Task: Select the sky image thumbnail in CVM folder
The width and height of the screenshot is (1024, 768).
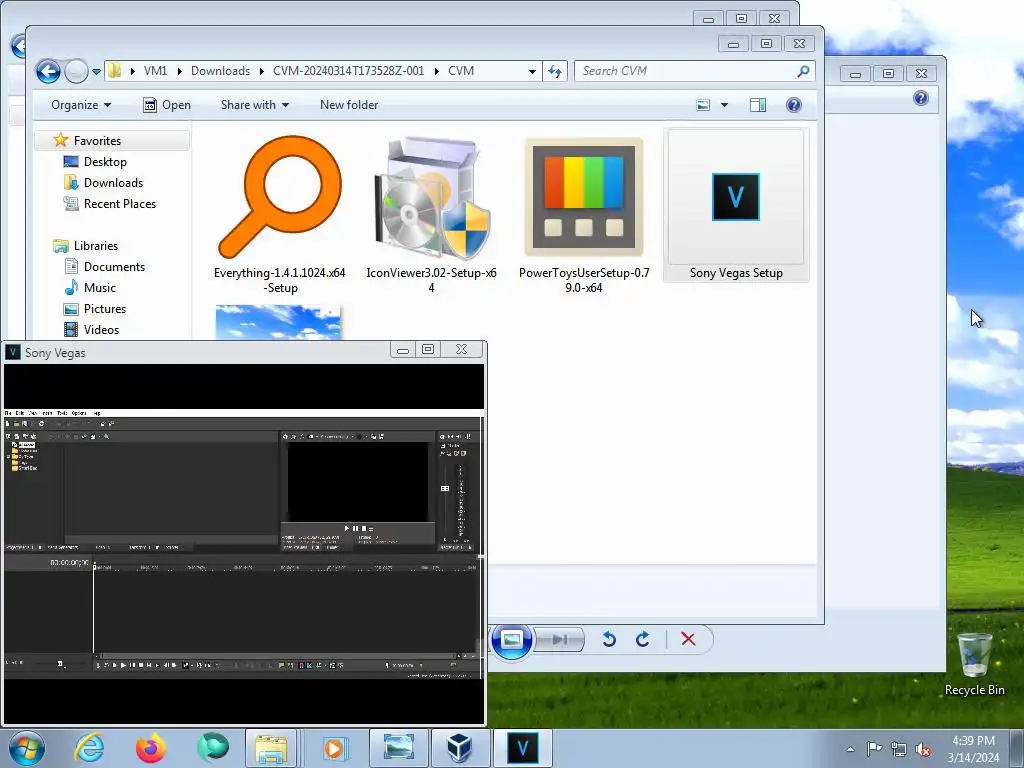Action: pos(278,323)
